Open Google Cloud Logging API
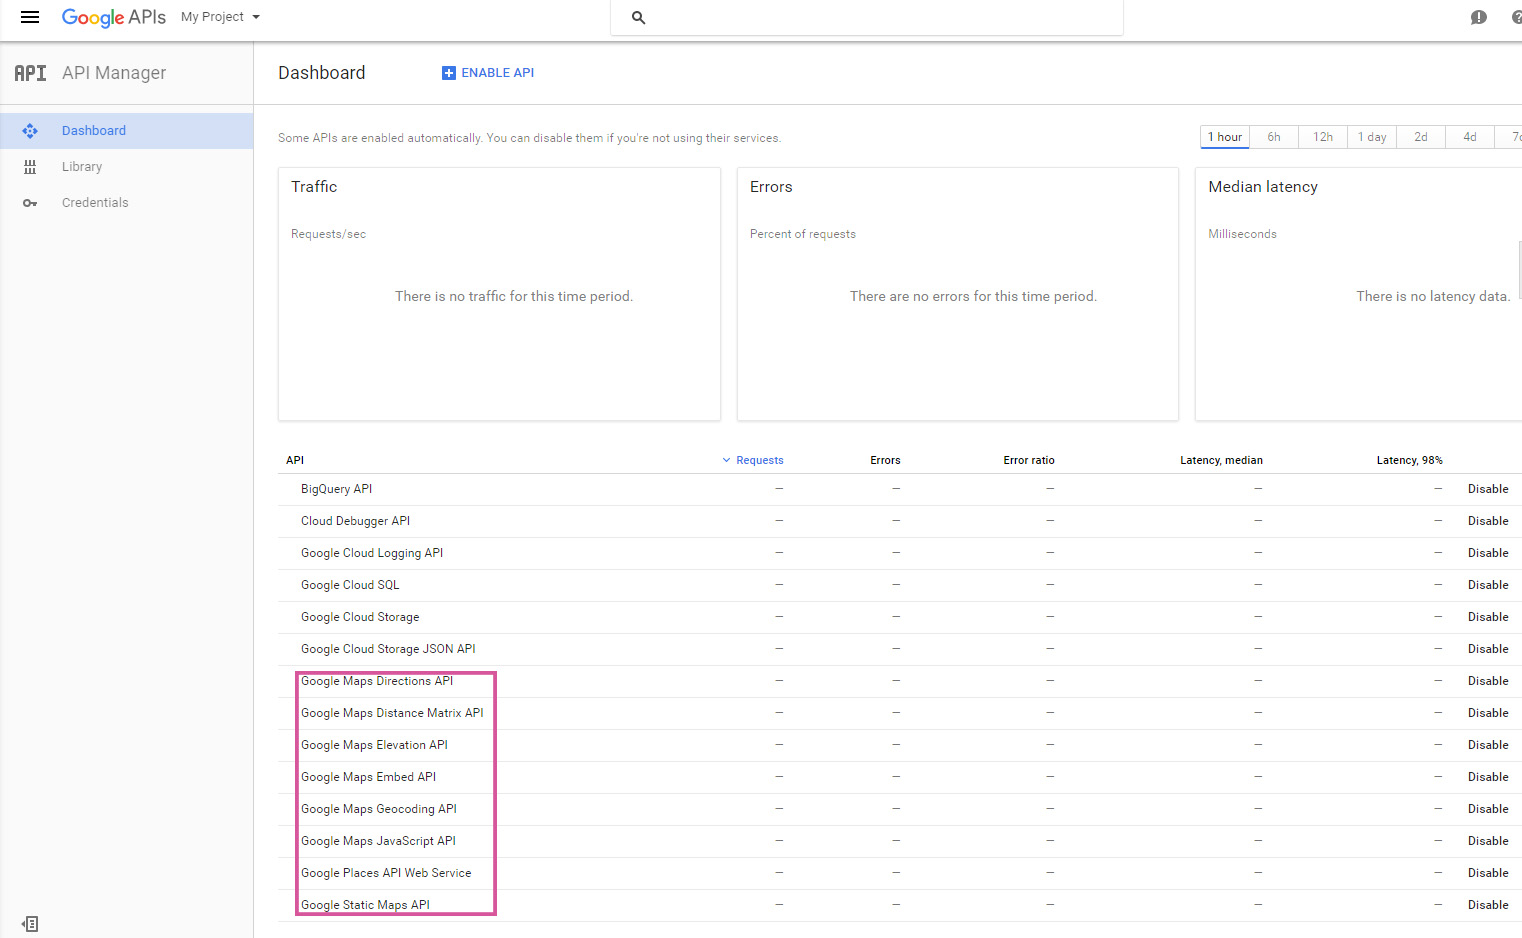Viewport: 1522px width, 938px height. [371, 553]
